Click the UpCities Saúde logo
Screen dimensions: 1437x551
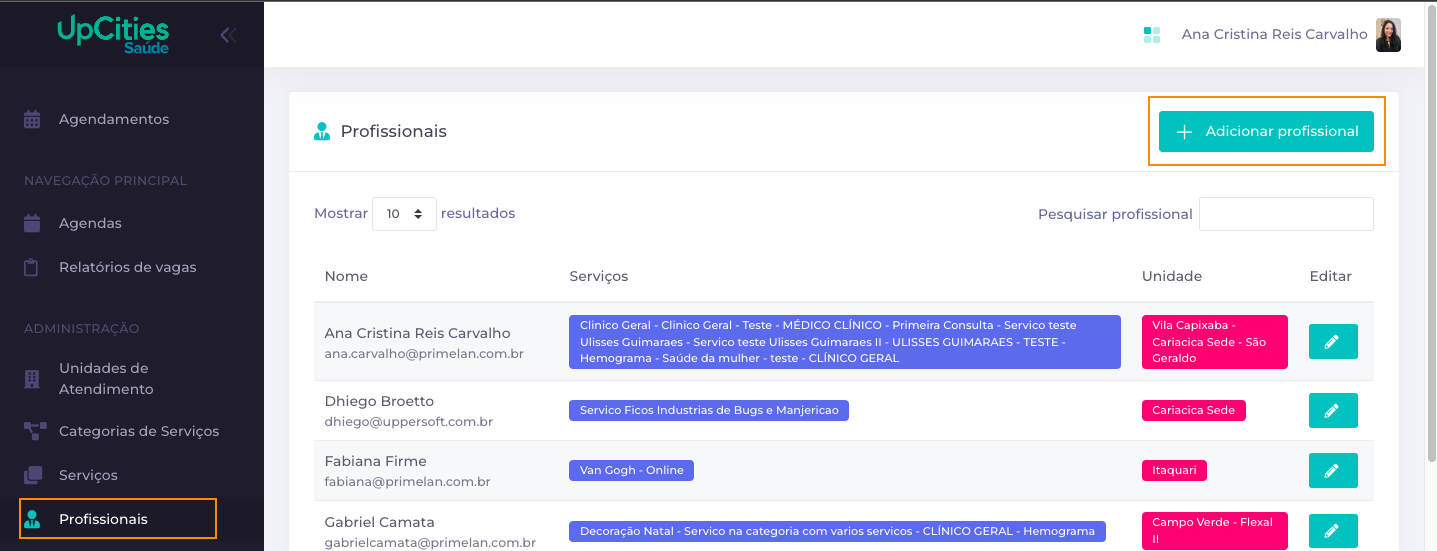click(x=114, y=35)
